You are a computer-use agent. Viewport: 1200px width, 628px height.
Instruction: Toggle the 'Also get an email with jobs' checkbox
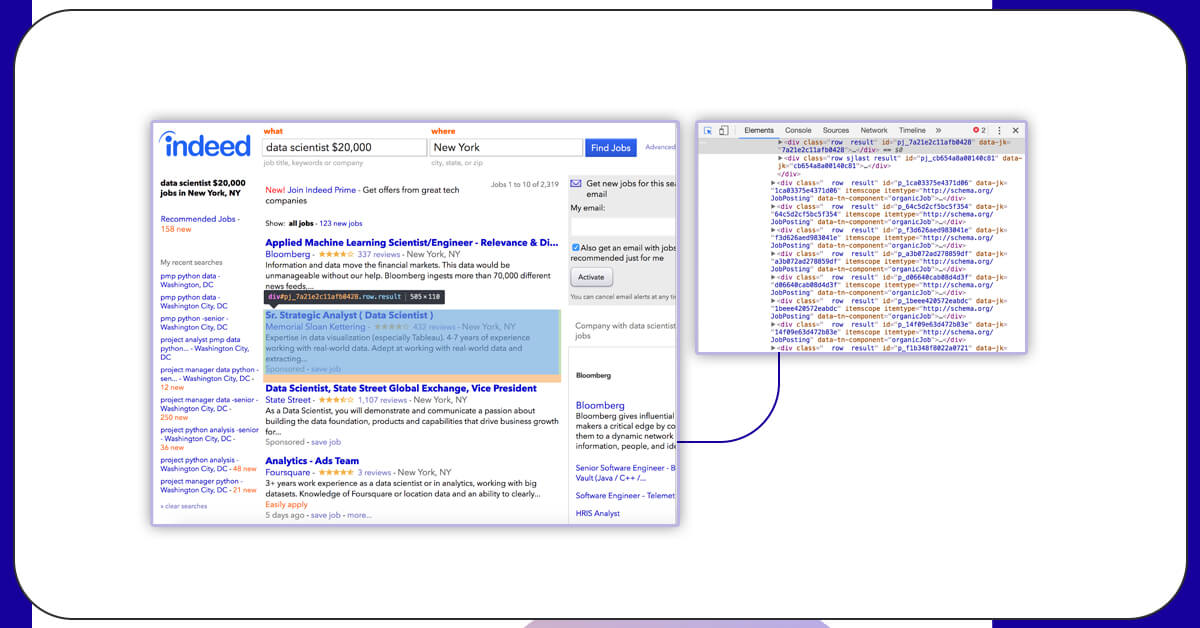click(x=575, y=247)
